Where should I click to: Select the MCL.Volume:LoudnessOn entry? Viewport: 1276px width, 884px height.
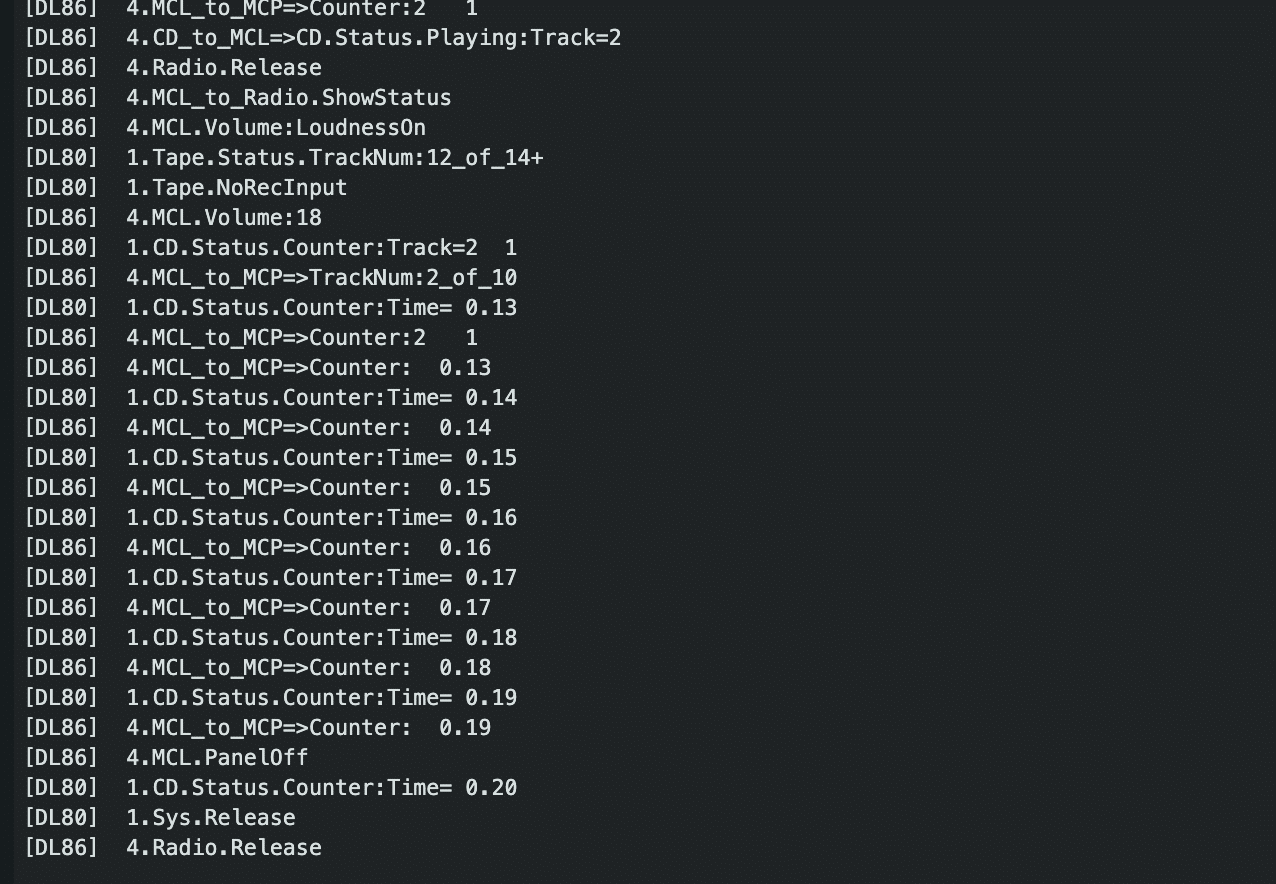[224, 128]
